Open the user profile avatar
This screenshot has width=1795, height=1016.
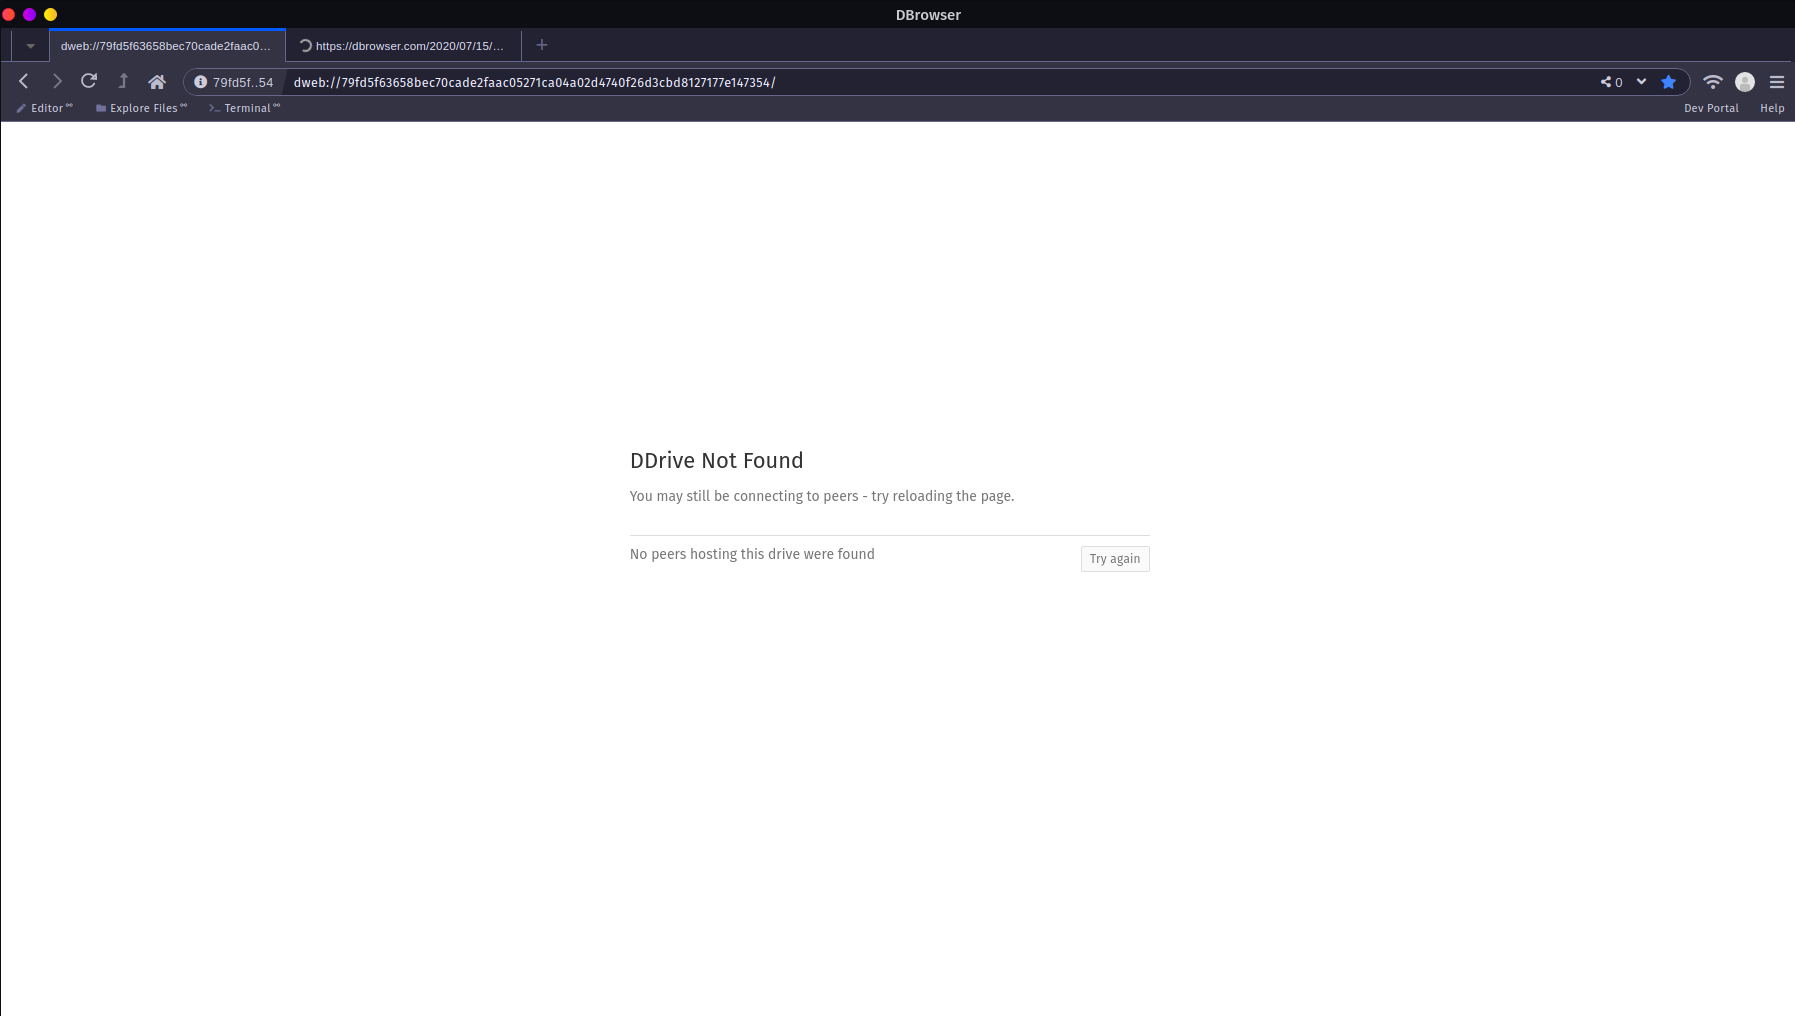click(1745, 82)
